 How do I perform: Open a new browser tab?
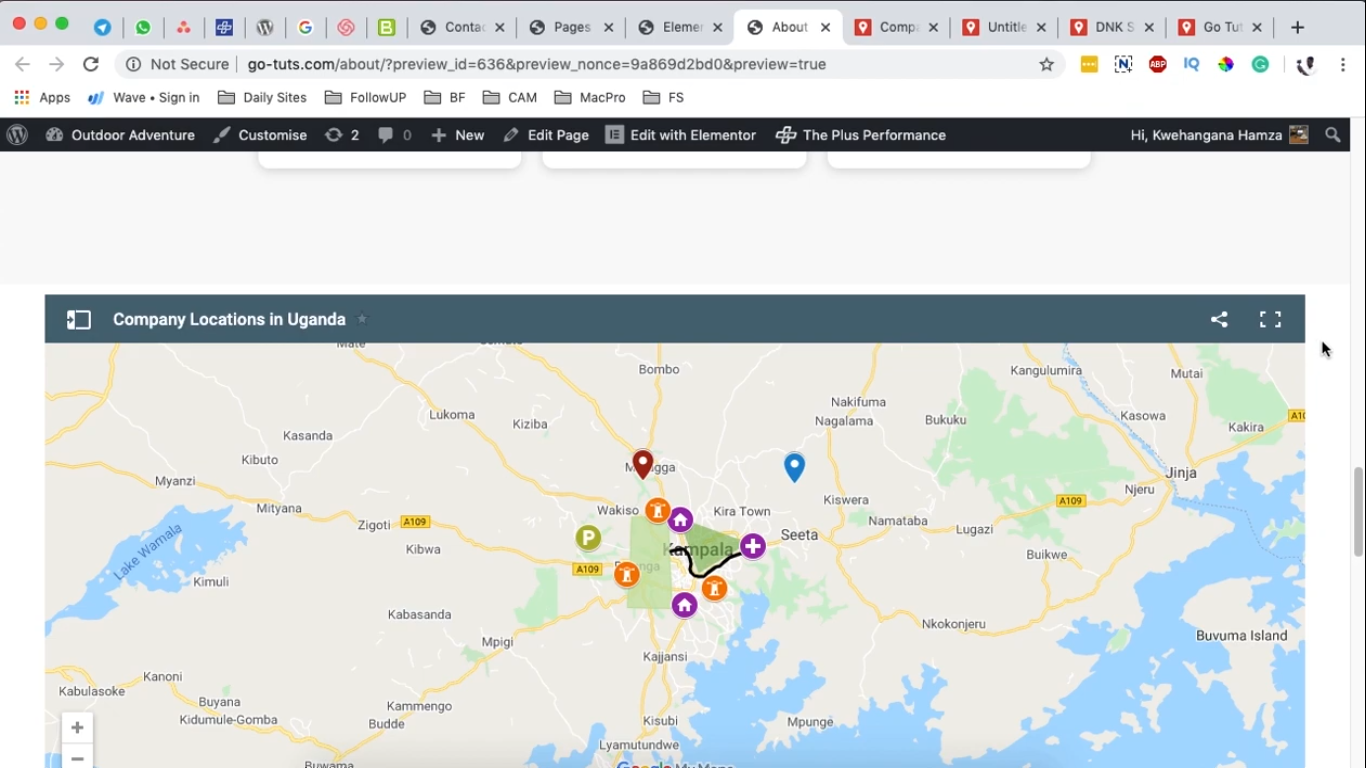pyautogui.click(x=1297, y=27)
